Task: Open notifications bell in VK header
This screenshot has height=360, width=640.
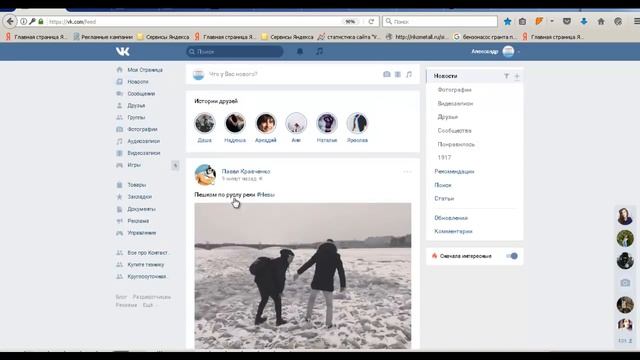Action: pos(300,51)
